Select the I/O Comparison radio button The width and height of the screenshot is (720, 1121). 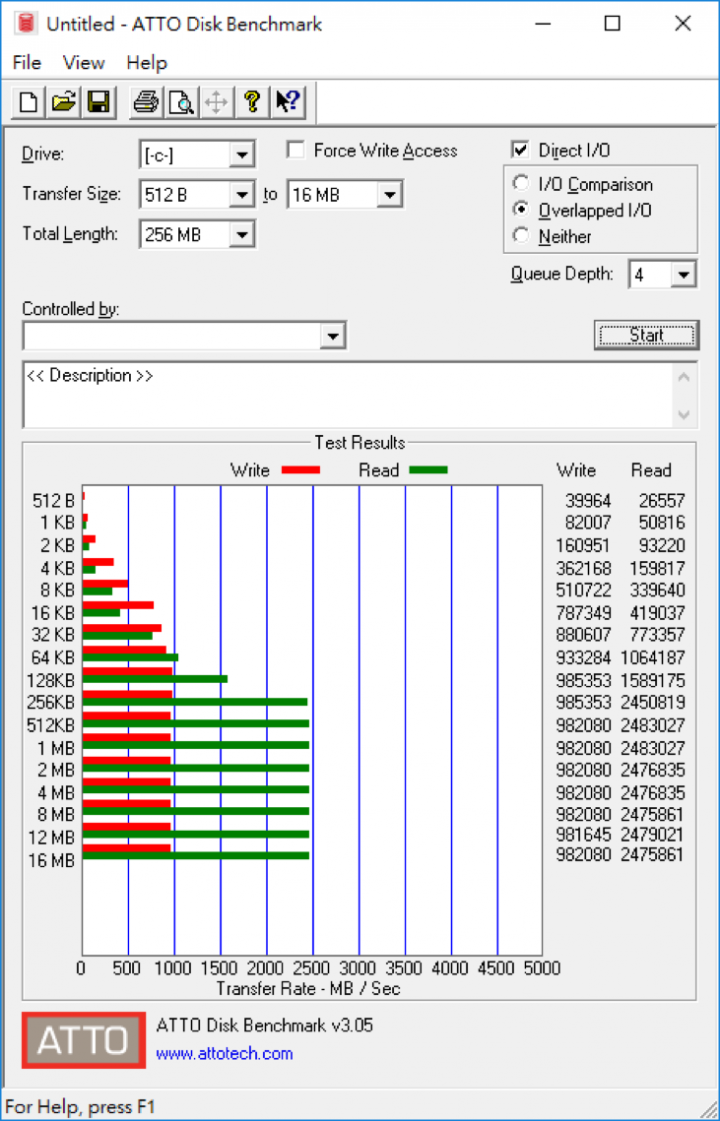click(x=521, y=184)
